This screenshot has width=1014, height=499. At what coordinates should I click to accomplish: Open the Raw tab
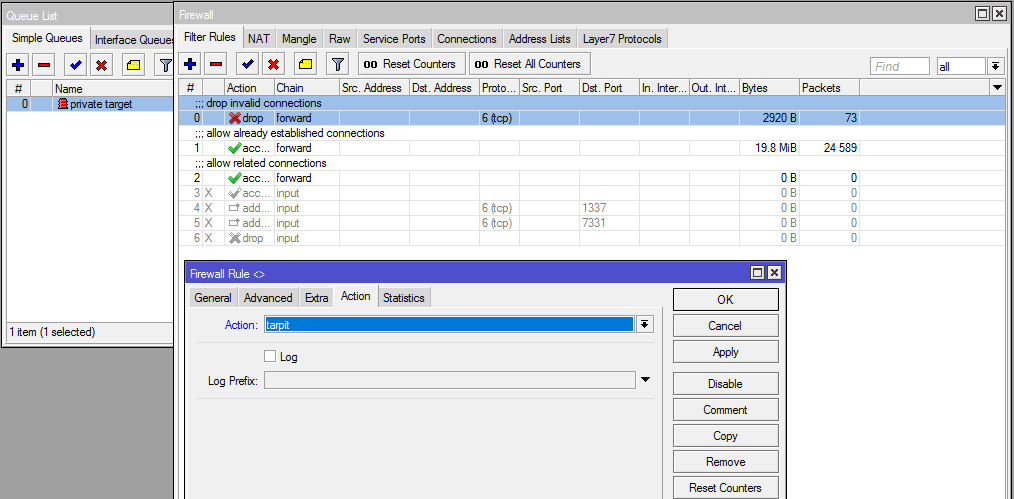click(x=340, y=39)
